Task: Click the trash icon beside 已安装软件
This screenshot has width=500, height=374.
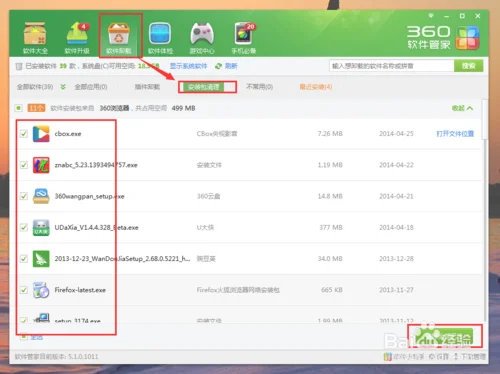Action: [x=19, y=66]
